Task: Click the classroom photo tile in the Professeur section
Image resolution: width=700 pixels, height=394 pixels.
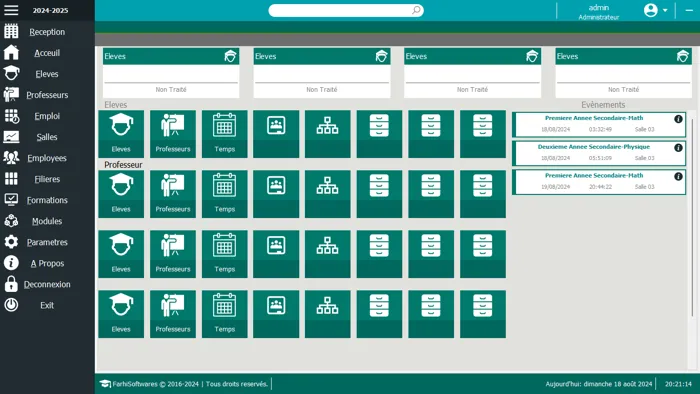Action: pyautogui.click(x=276, y=194)
